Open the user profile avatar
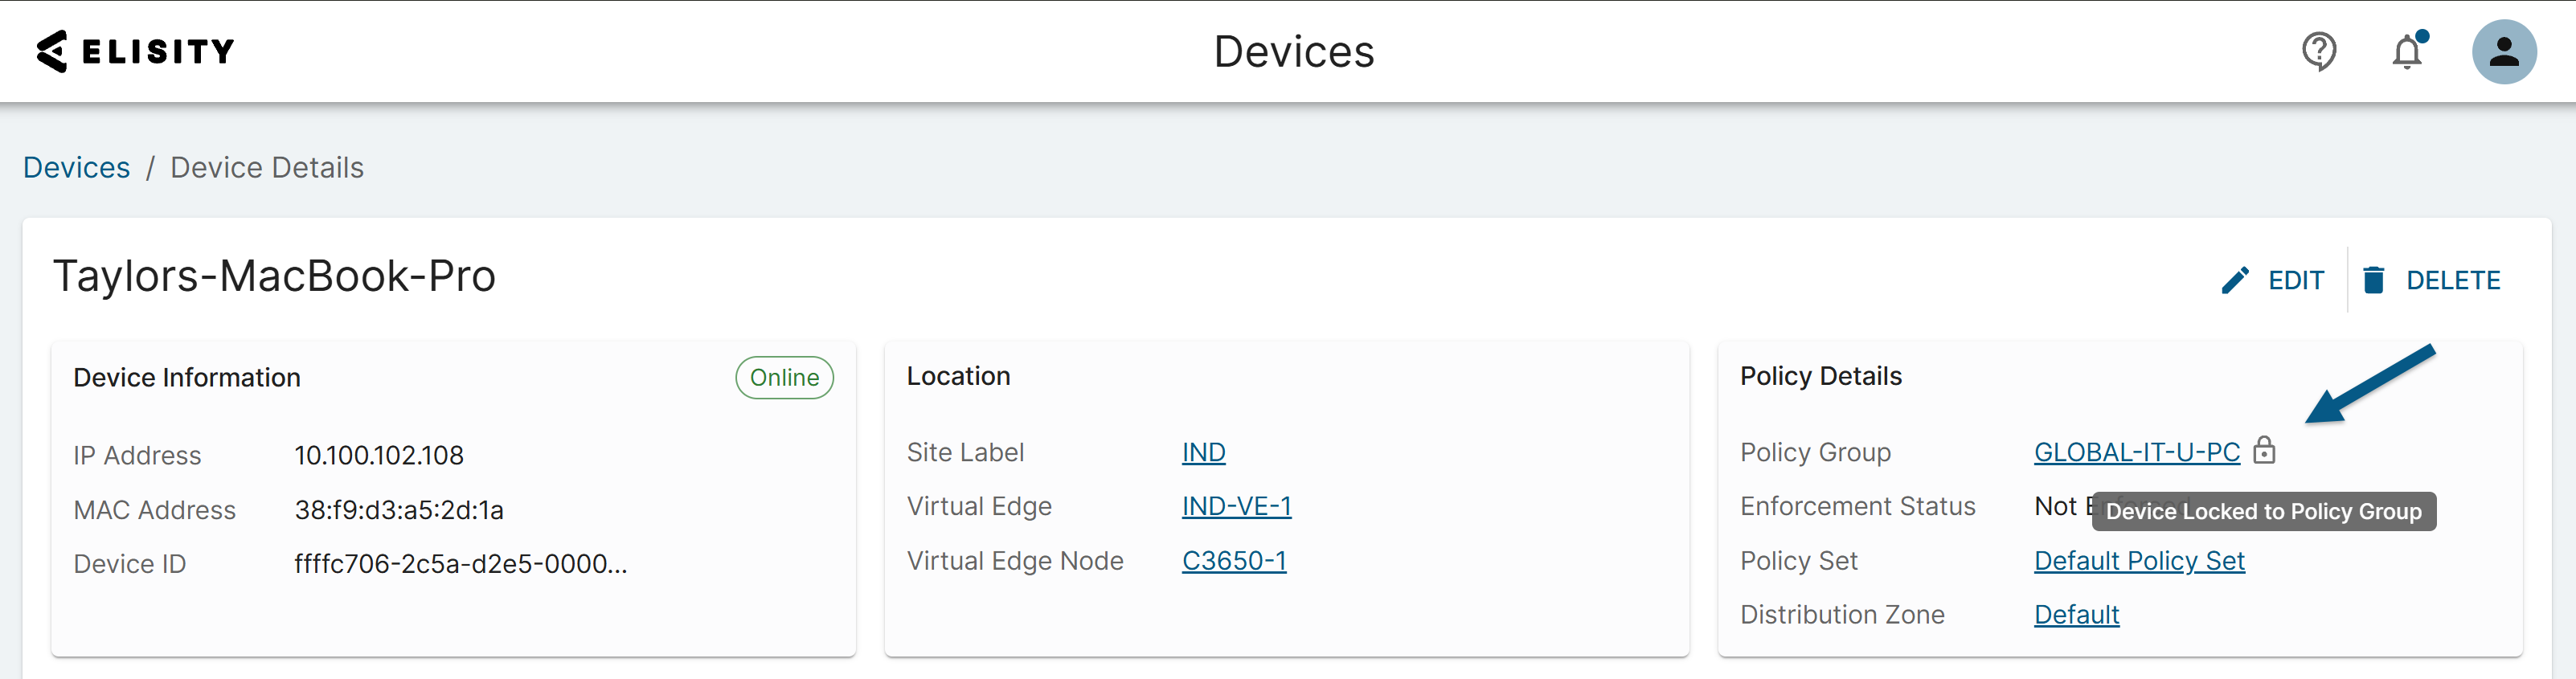Image resolution: width=2576 pixels, height=679 pixels. 2503,52
